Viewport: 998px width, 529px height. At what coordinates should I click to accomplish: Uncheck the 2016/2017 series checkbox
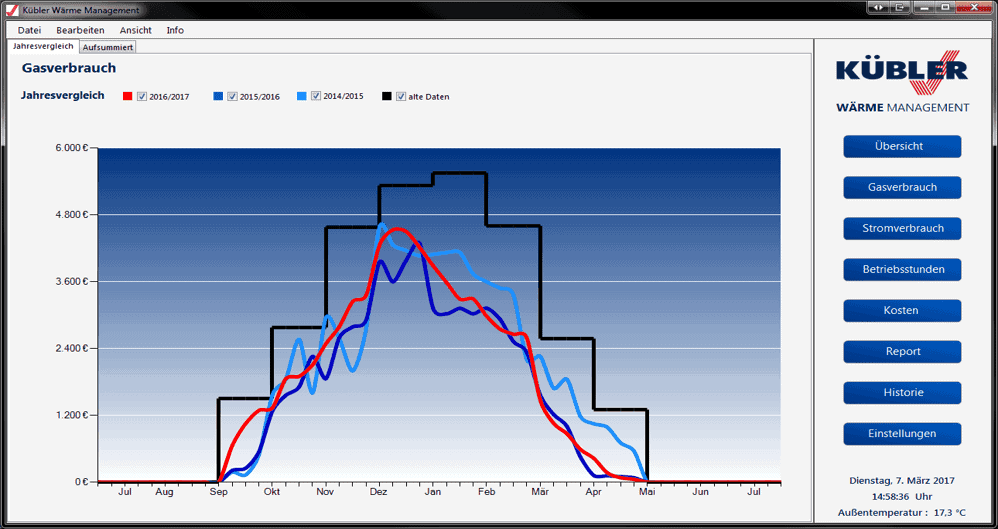point(142,97)
